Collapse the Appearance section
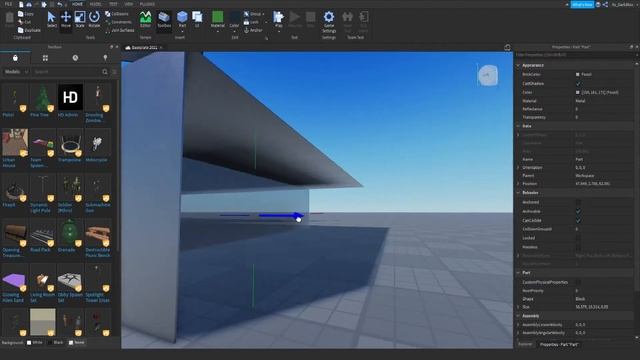Image resolution: width=640 pixels, height=360 pixels. point(518,65)
